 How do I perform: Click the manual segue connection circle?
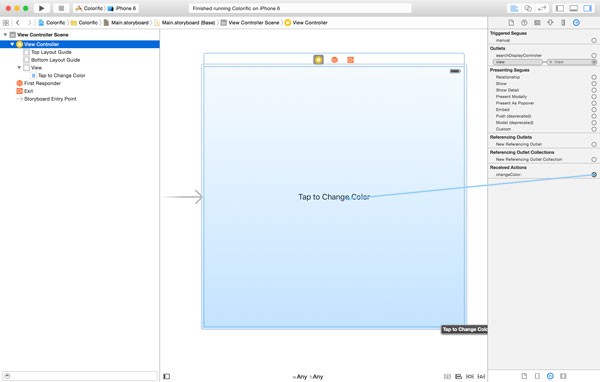point(594,40)
